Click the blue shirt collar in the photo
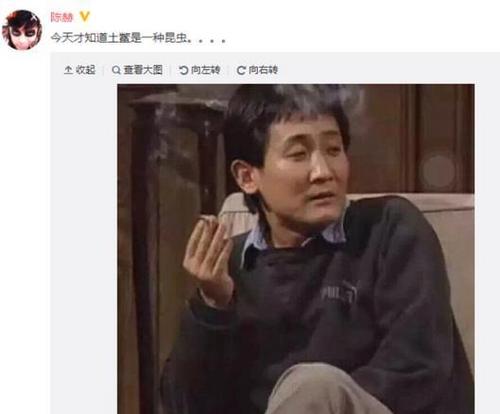The height and width of the screenshot is (414, 500). (x=255, y=242)
